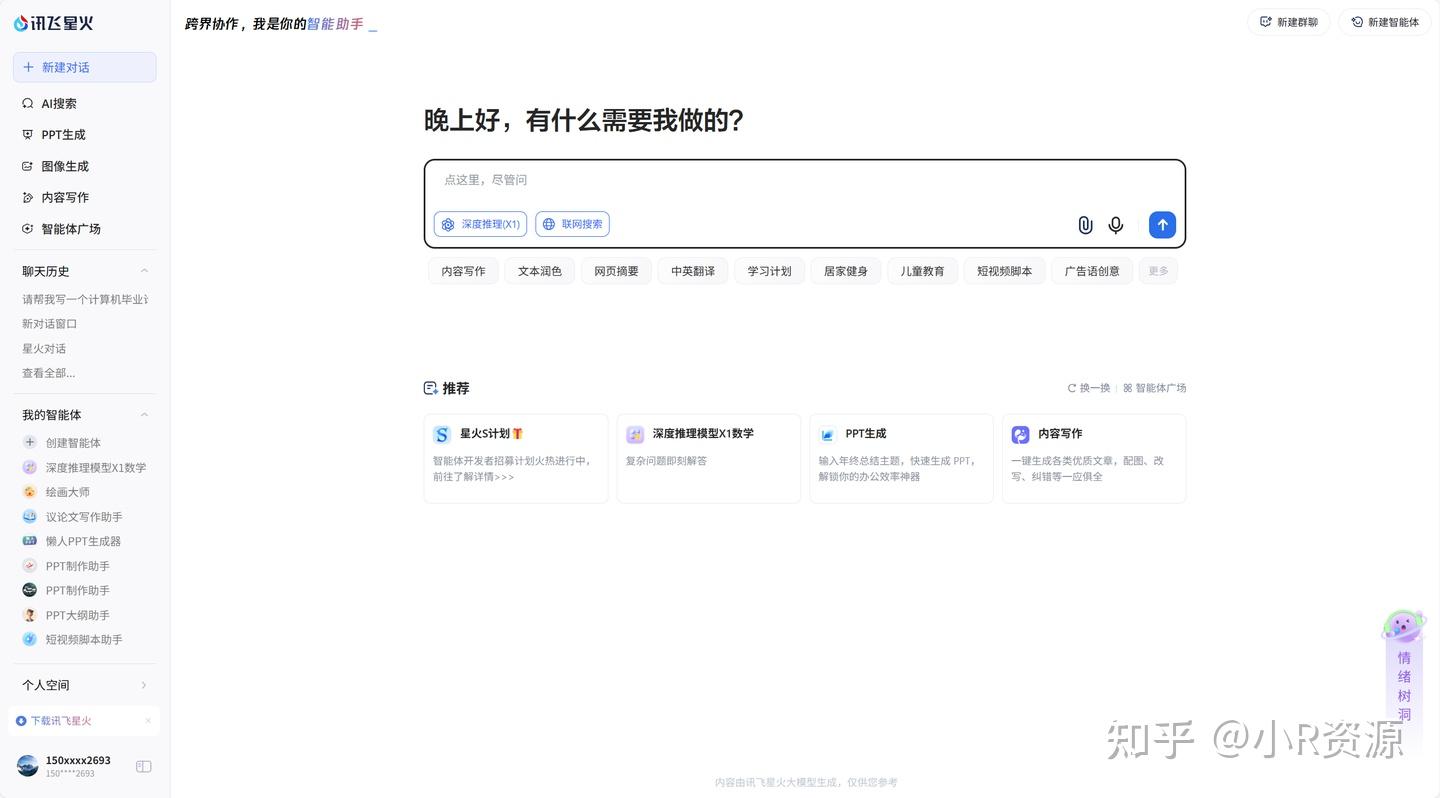Close the 下载讯飞星火 banner
Screen dimensions: 1440x798
[148, 721]
